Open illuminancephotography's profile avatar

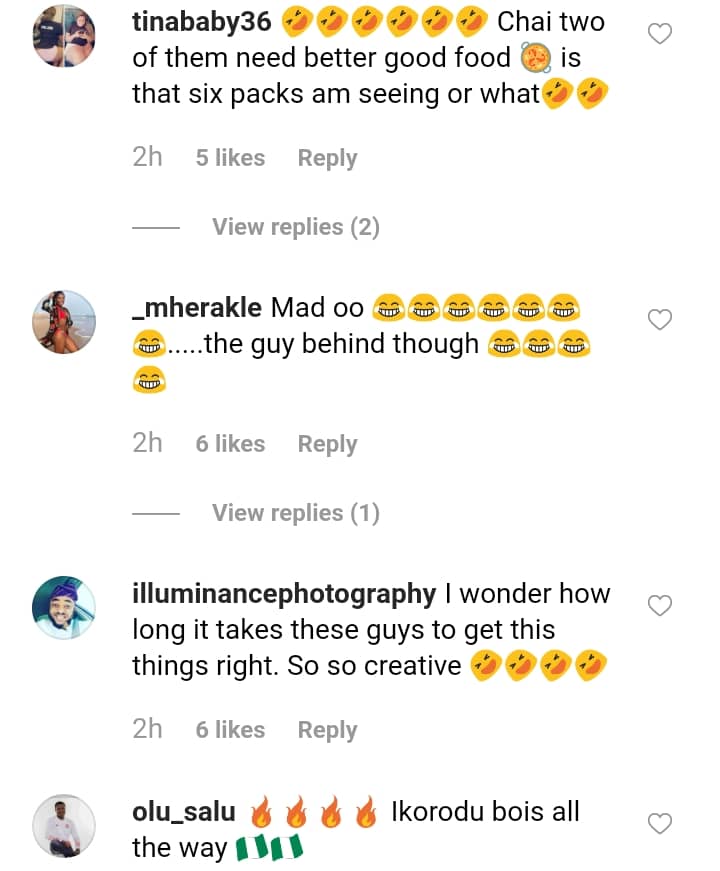64,608
